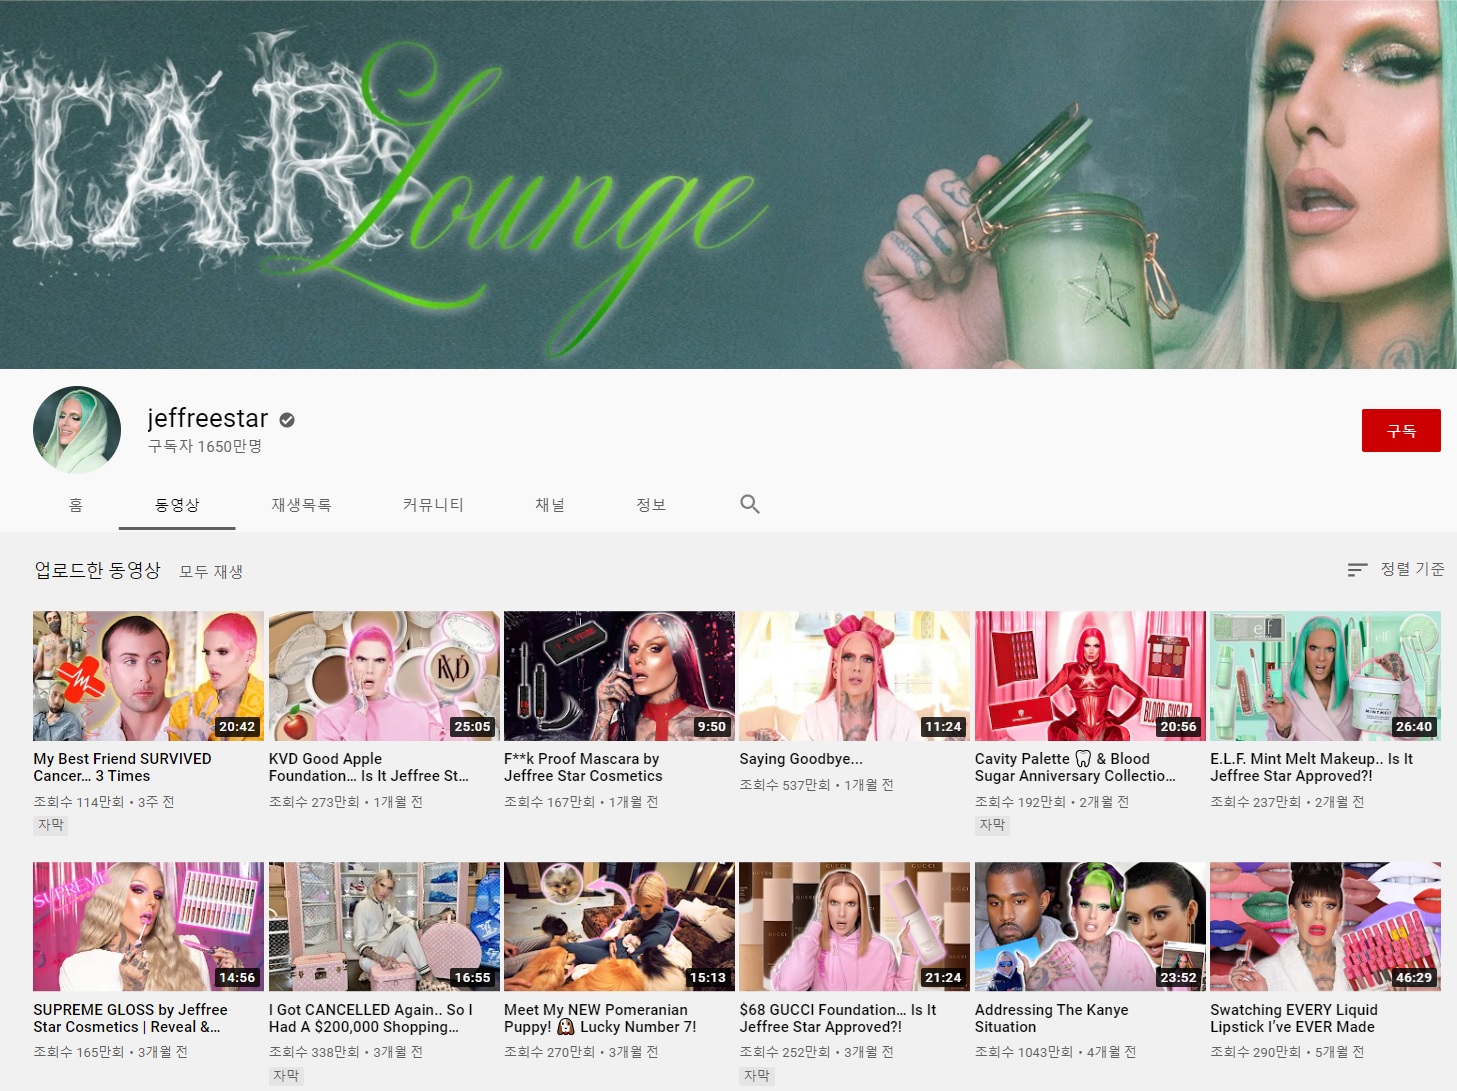The image size is (1457, 1091).
Task: Click the jeffreestar channel name
Action: (208, 418)
